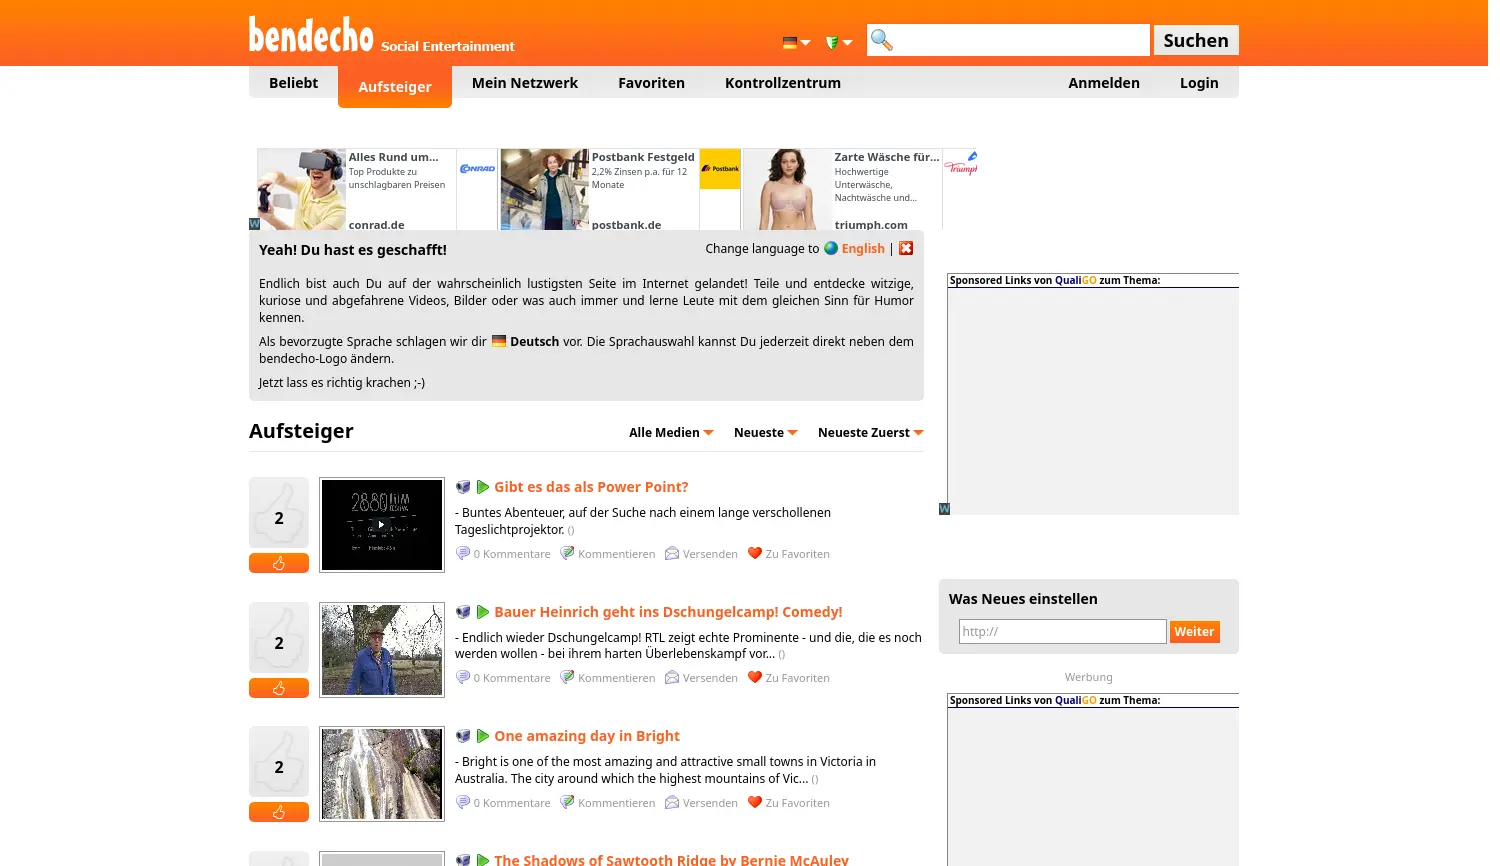Click the Anmelden menu item
Screen dimensions: 1500x866
click(1104, 83)
